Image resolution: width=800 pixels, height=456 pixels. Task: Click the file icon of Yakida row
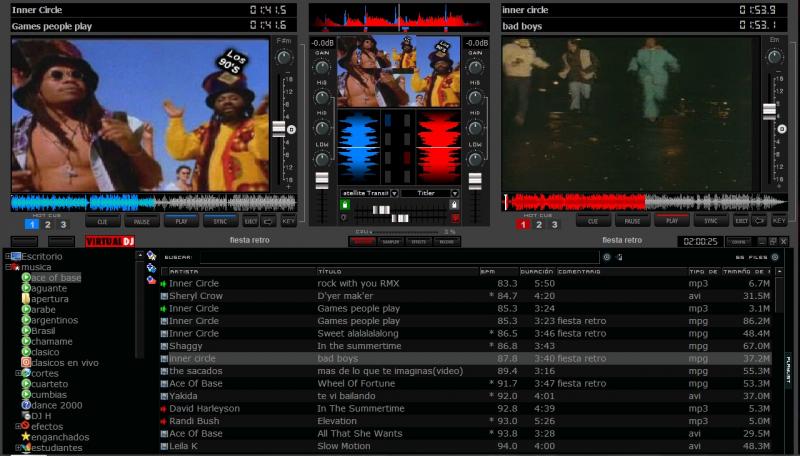(x=164, y=396)
